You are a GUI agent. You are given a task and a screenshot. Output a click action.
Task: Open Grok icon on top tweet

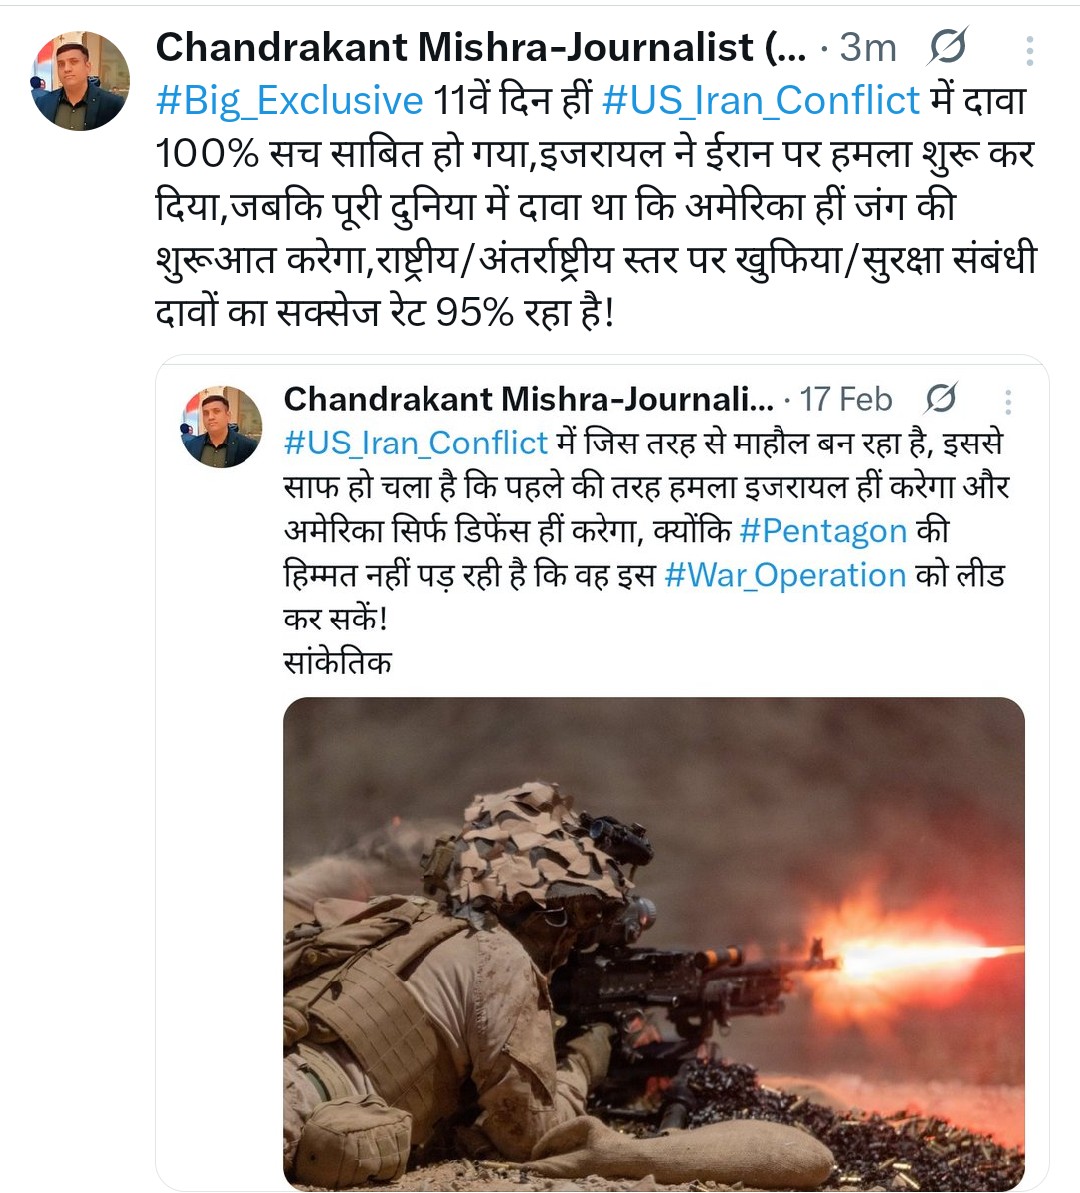point(948,47)
